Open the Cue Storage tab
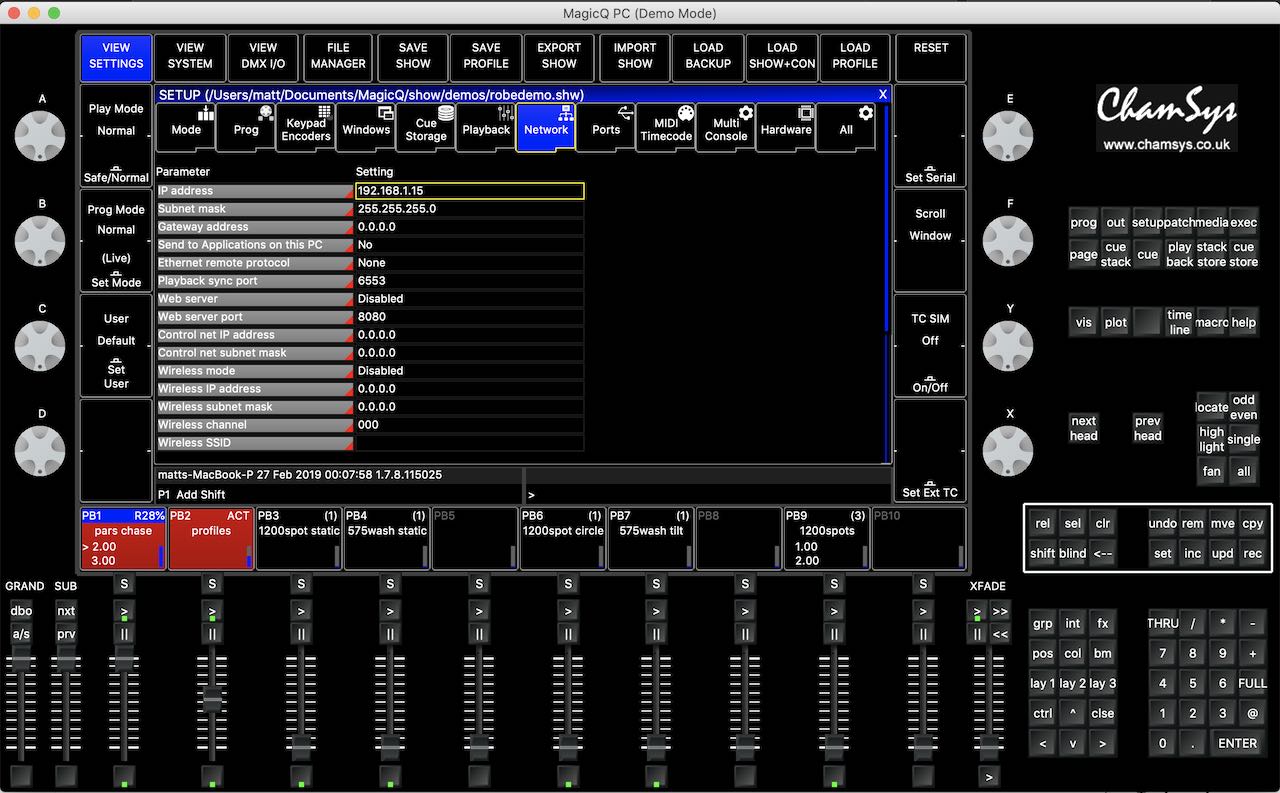The image size is (1280, 793). click(426, 128)
